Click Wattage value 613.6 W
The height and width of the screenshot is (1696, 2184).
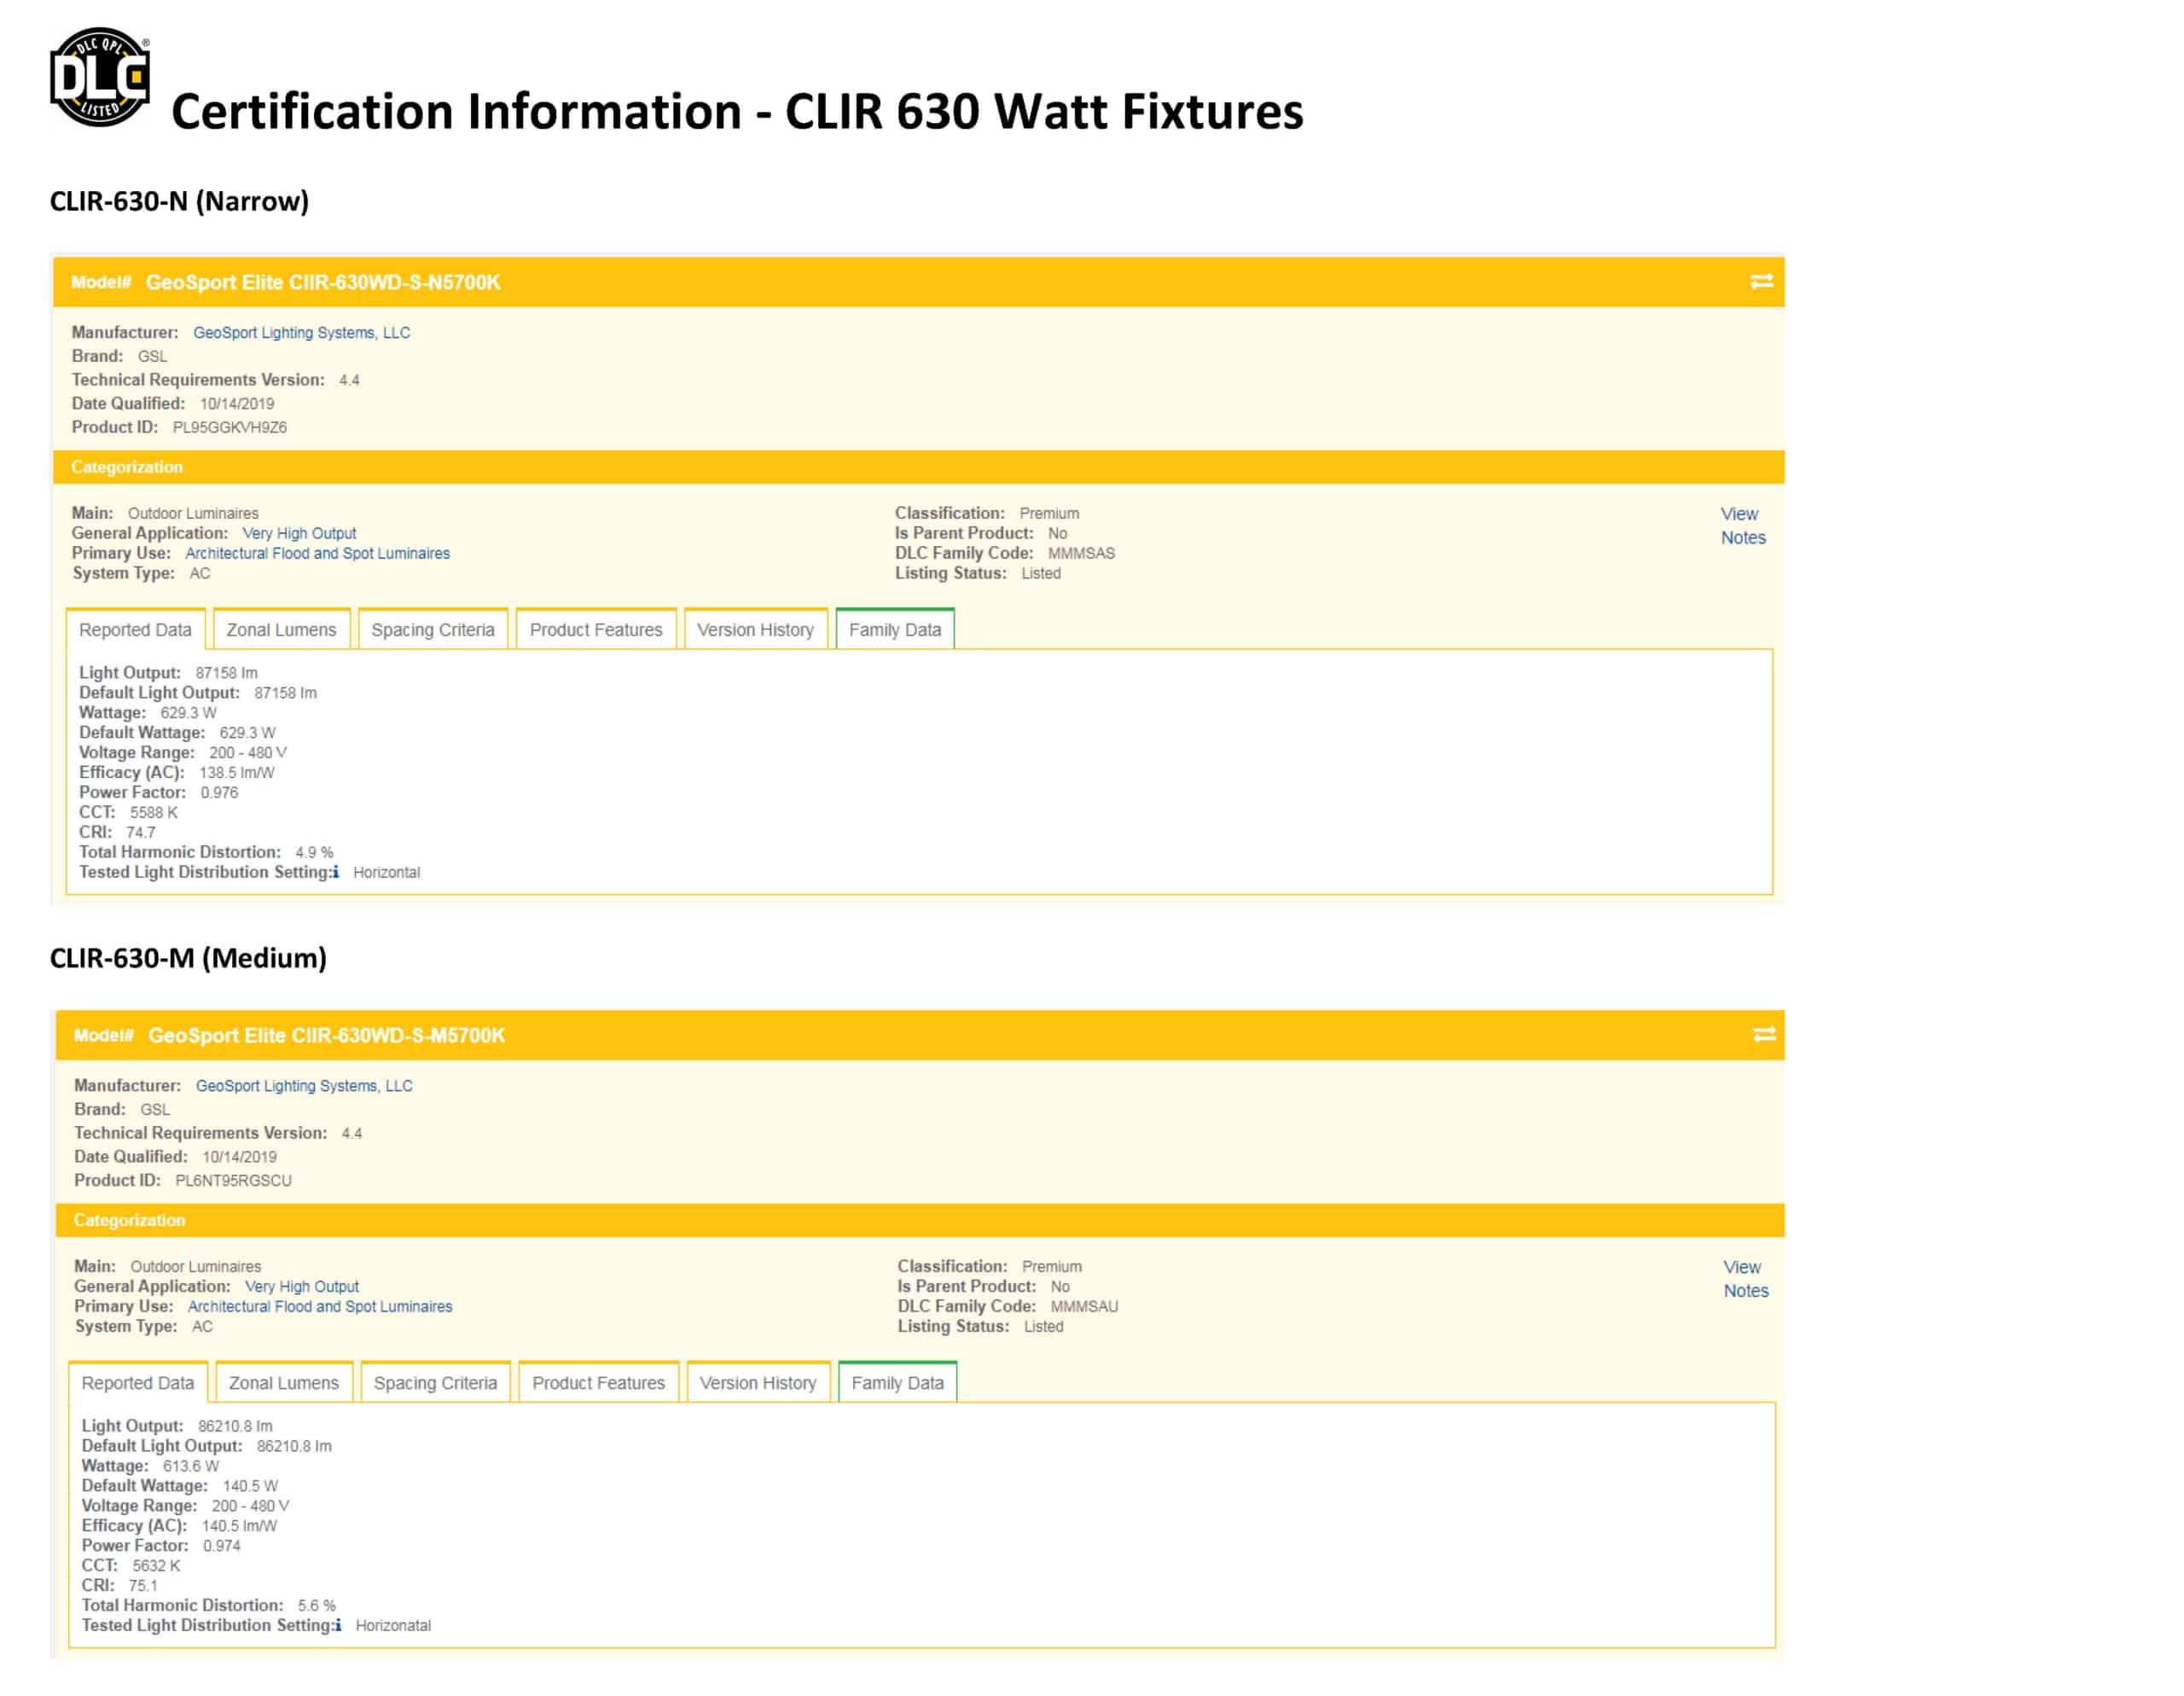coord(191,1467)
